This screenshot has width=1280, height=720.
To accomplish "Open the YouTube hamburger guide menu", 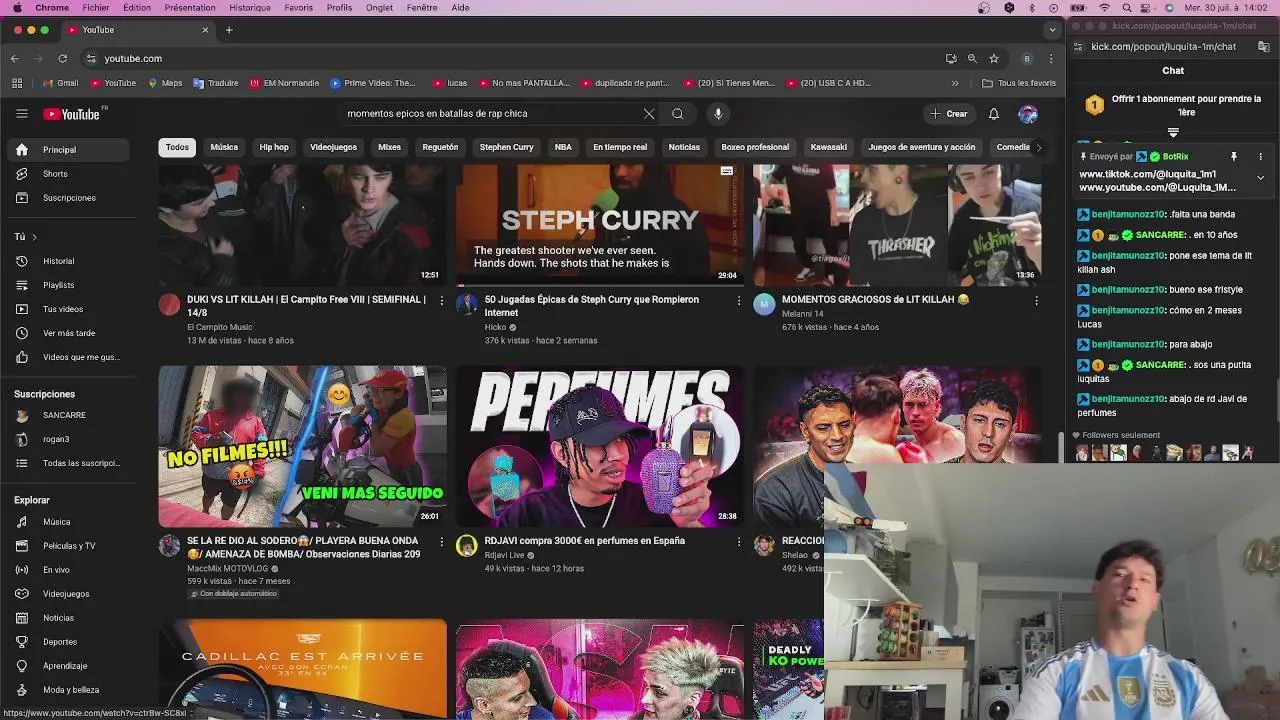I will pyautogui.click(x=21, y=114).
